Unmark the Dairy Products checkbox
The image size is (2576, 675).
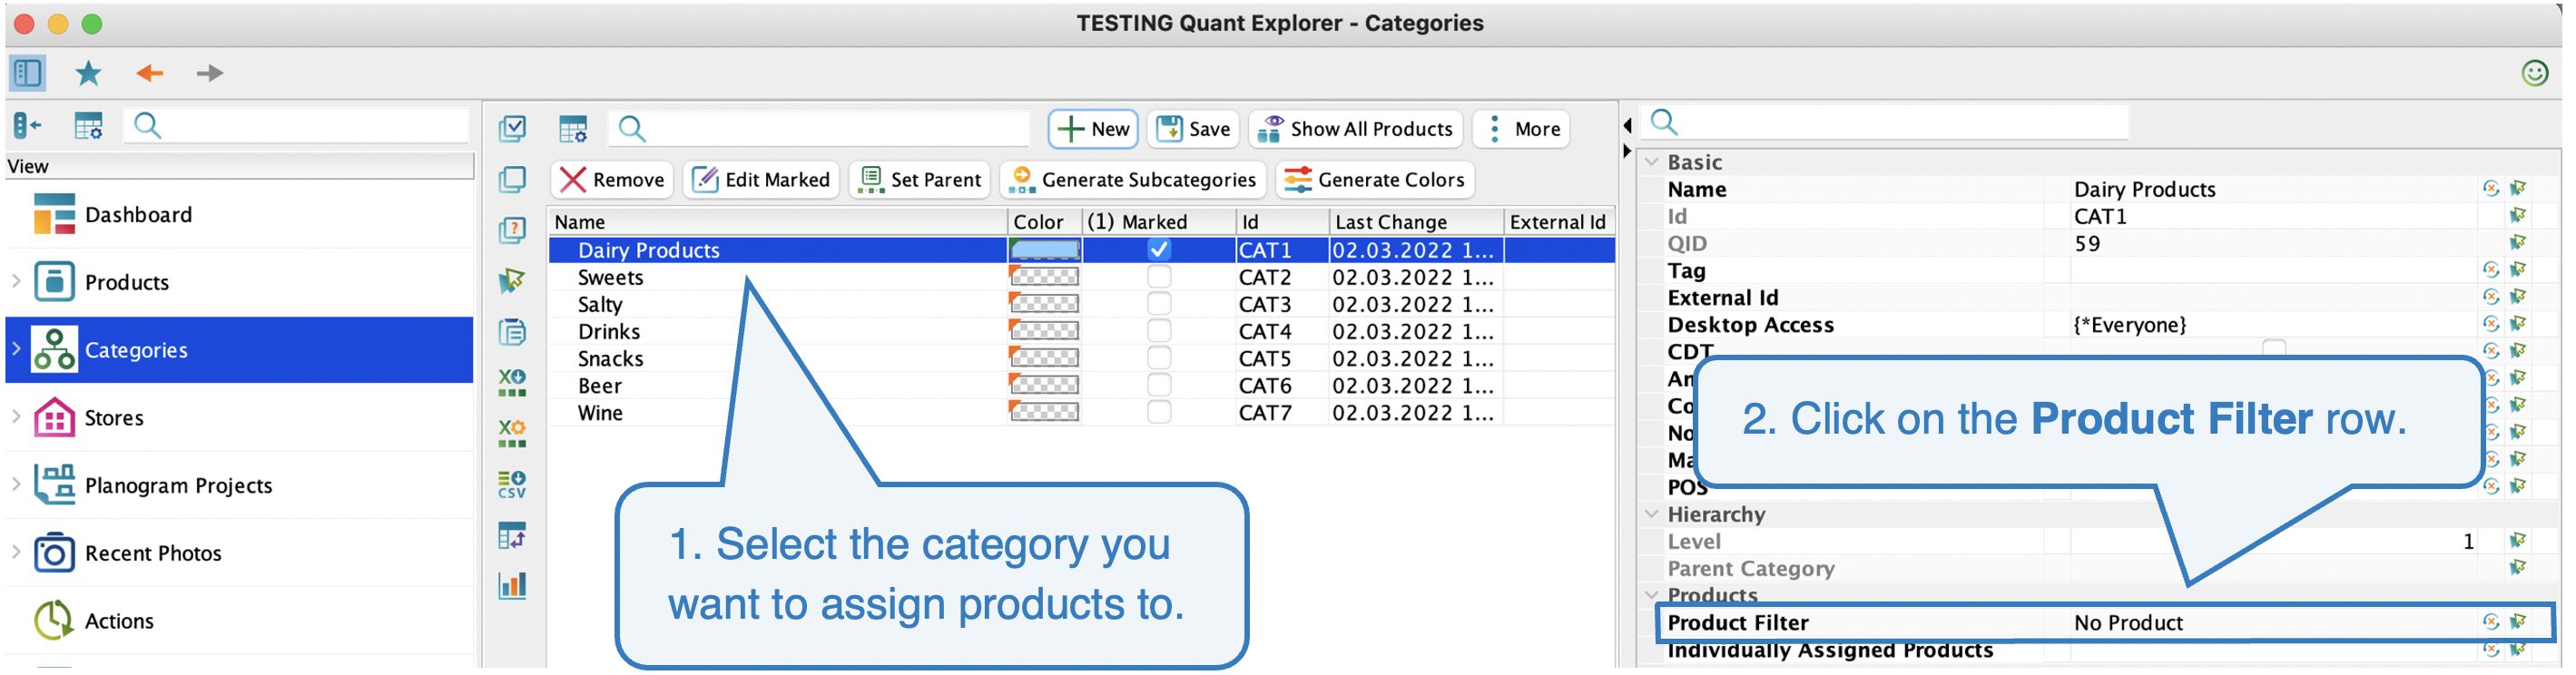1159,250
